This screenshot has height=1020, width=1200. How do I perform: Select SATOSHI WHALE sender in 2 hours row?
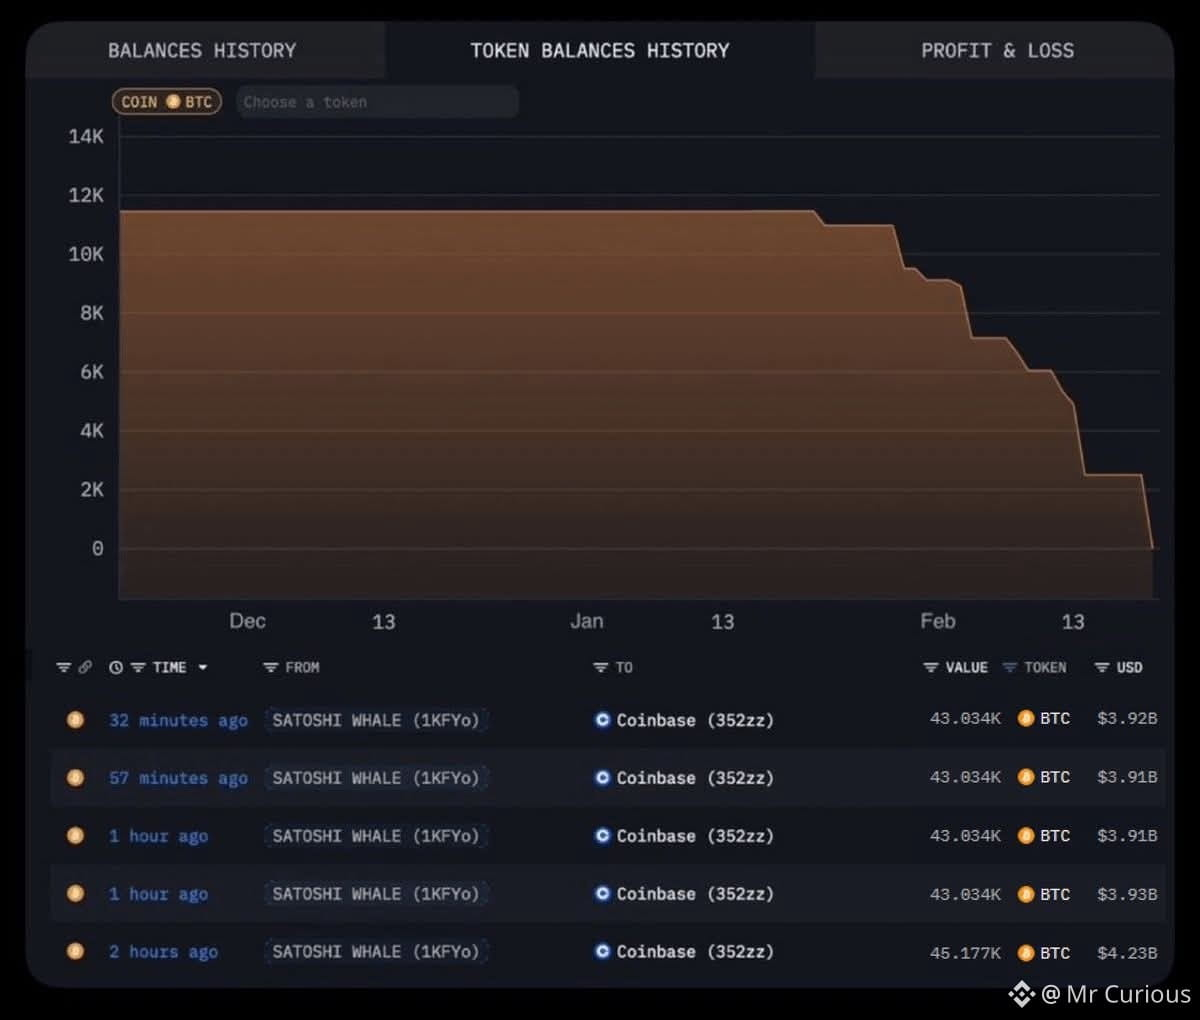click(376, 952)
